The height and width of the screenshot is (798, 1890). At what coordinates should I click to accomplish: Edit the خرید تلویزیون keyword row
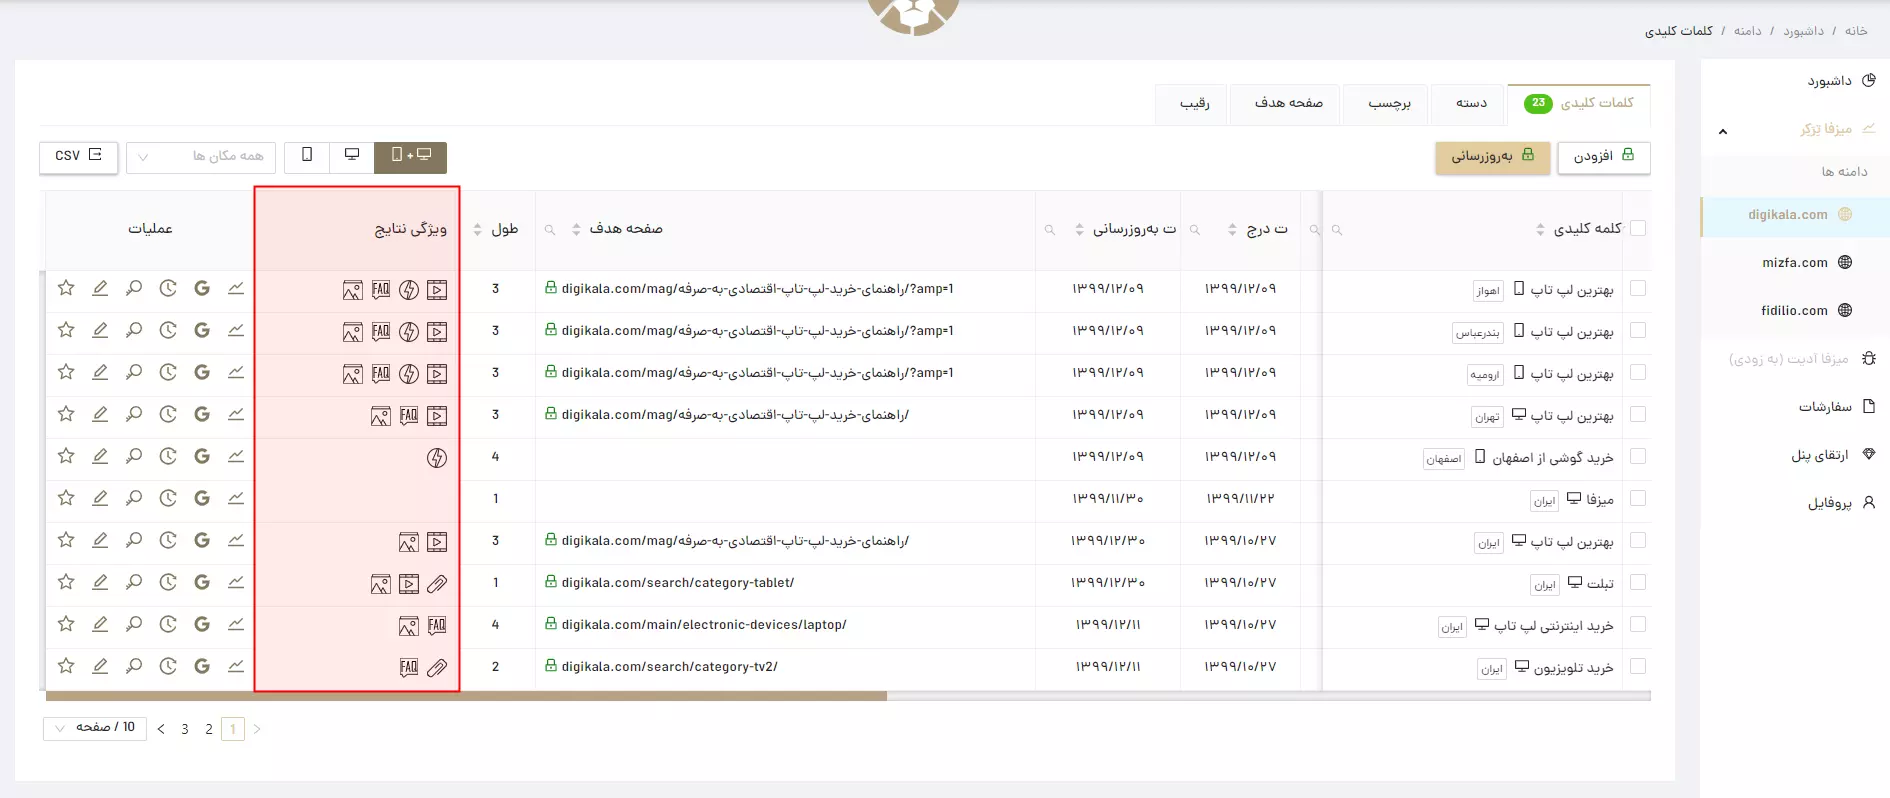click(100, 666)
